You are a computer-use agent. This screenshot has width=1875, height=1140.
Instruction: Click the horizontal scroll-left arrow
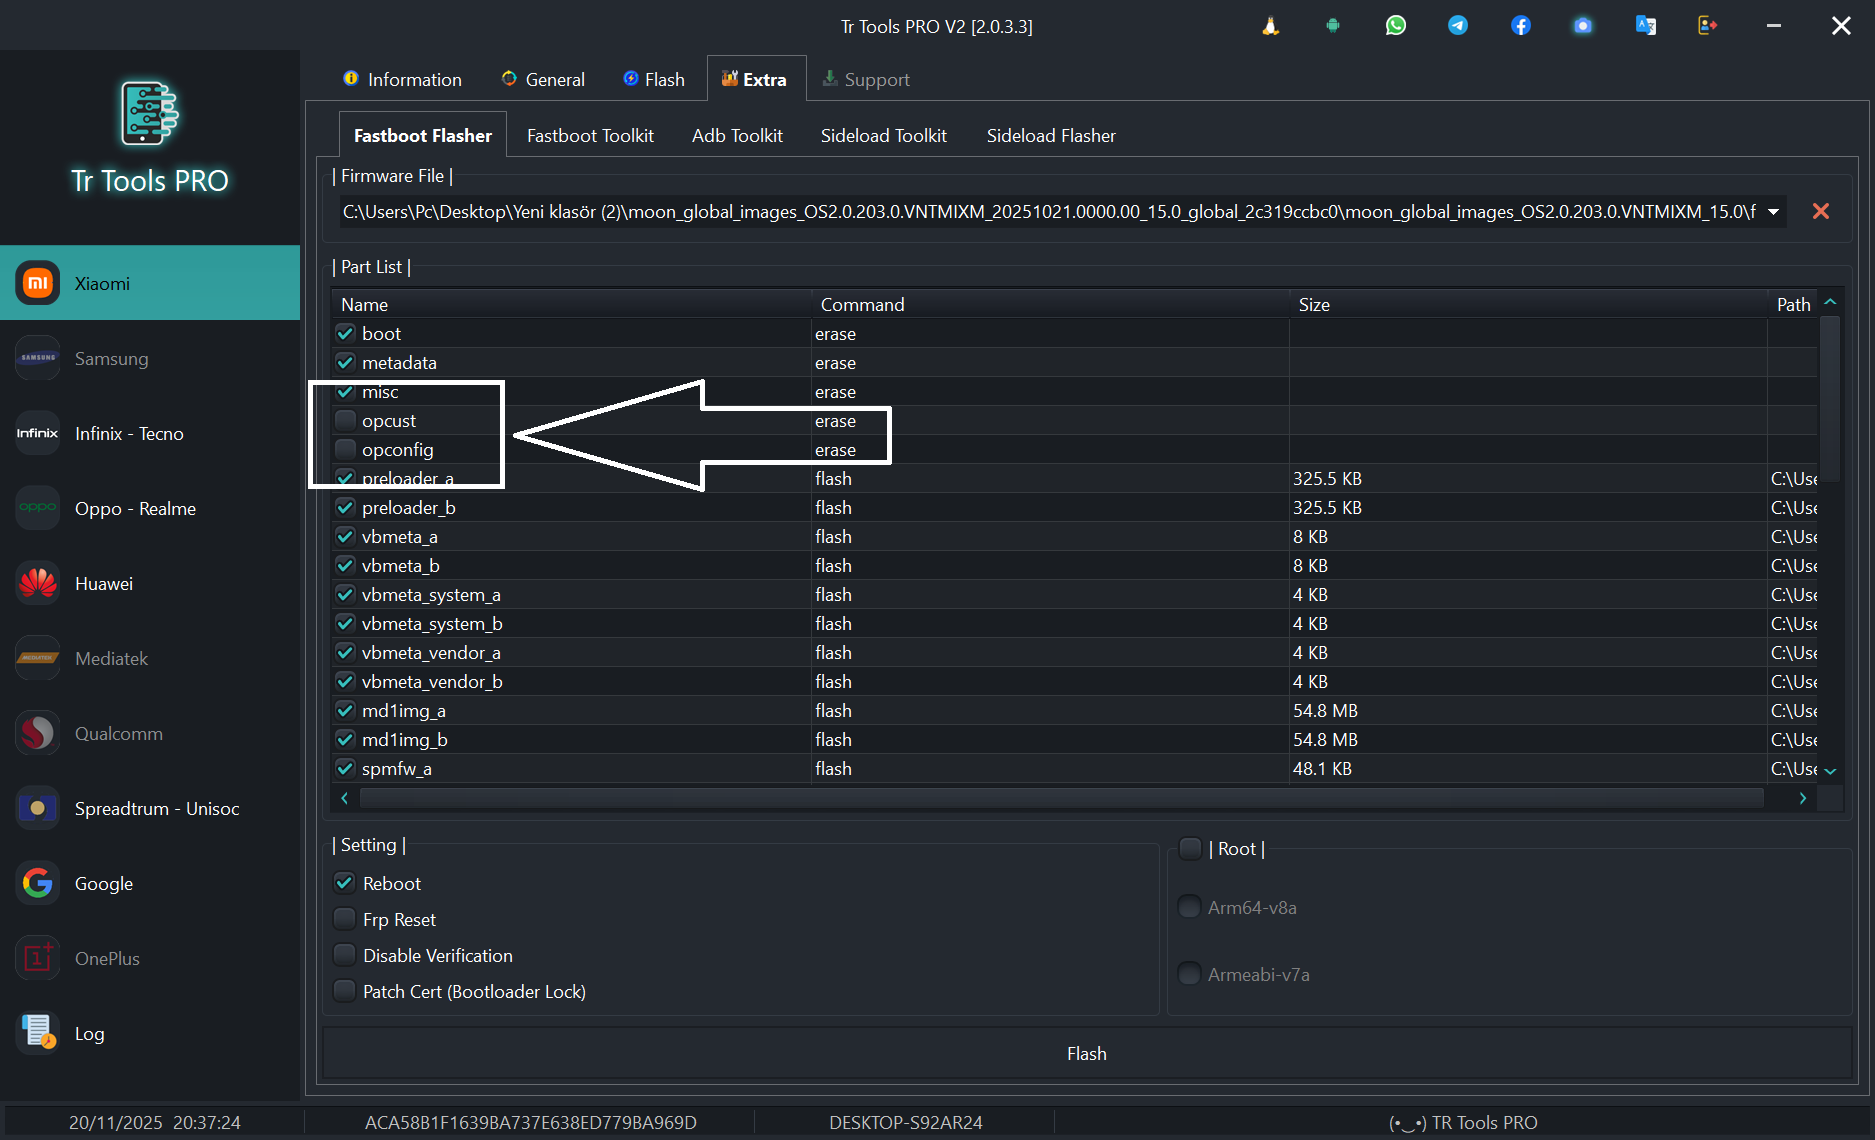[345, 798]
